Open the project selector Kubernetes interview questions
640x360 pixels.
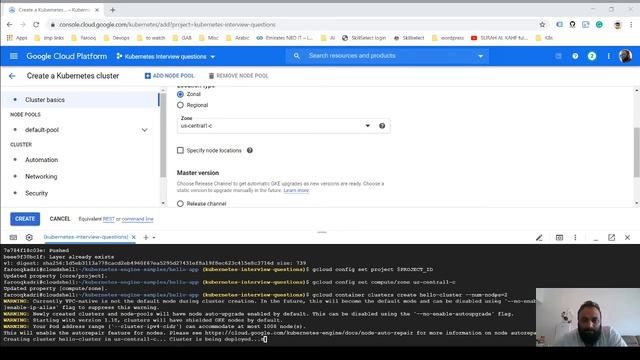pos(166,56)
